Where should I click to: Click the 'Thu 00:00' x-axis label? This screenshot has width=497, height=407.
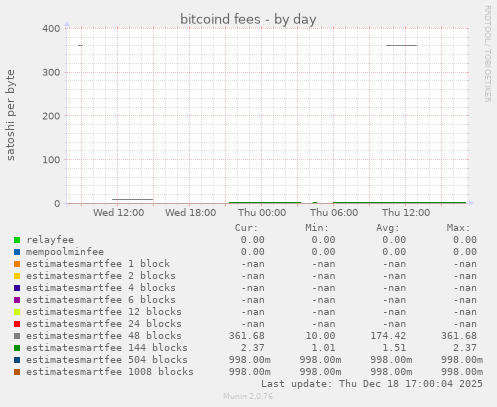tap(262, 213)
